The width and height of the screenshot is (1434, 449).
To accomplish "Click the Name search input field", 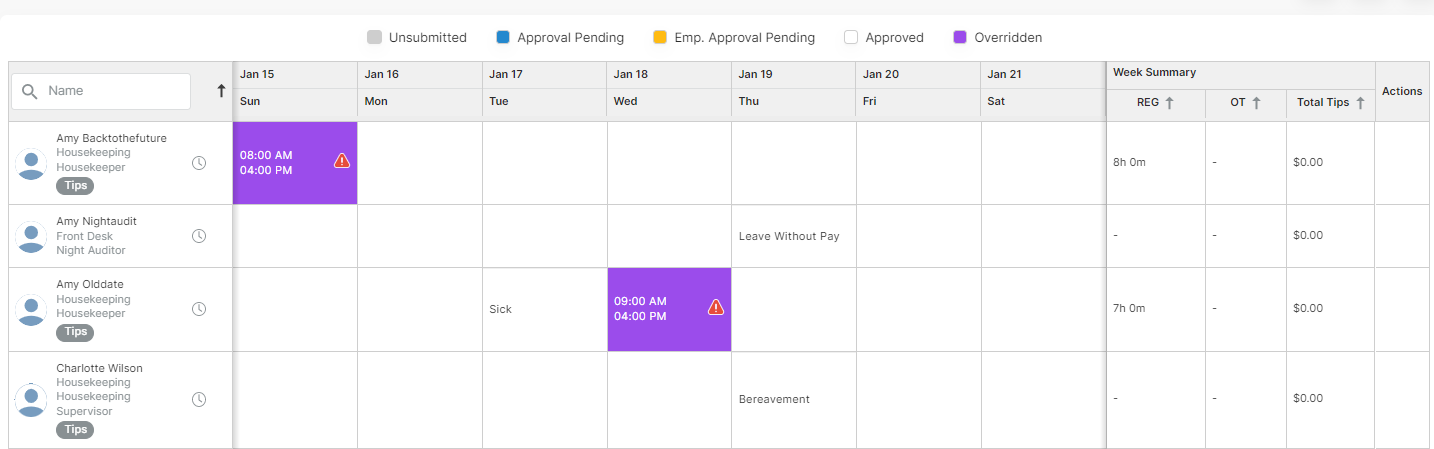I will pos(101,91).
